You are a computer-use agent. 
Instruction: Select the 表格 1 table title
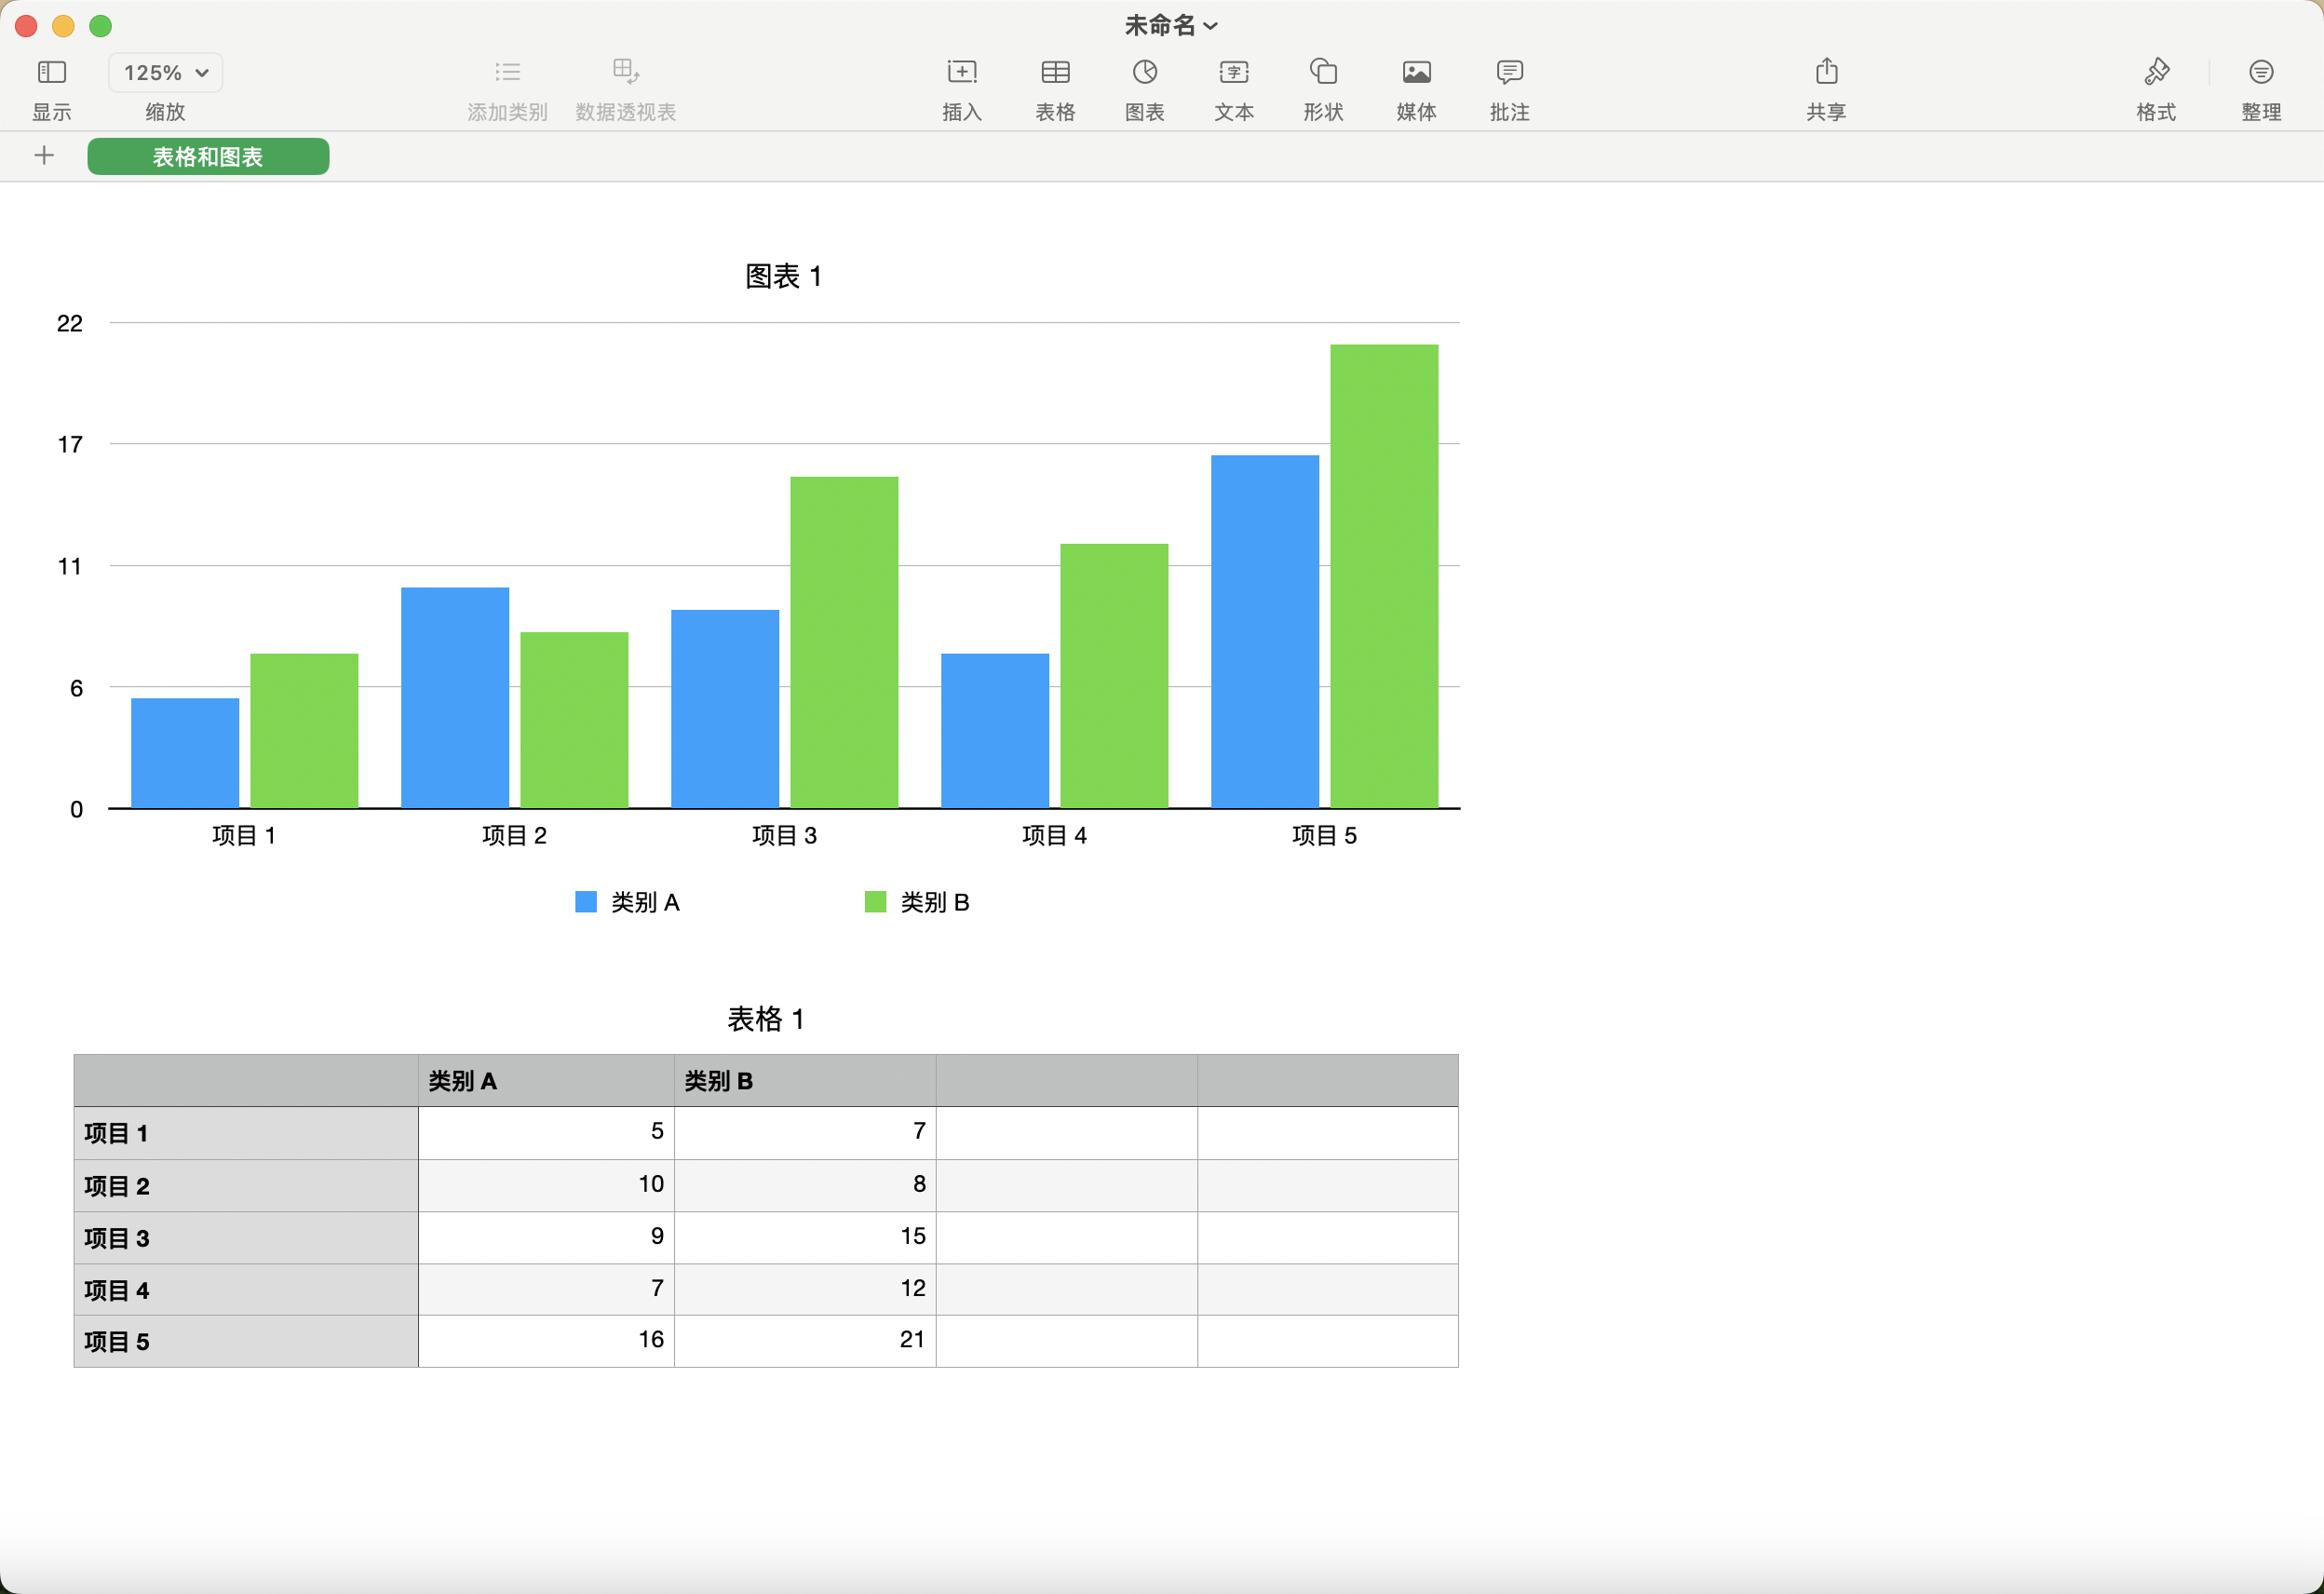(765, 1019)
